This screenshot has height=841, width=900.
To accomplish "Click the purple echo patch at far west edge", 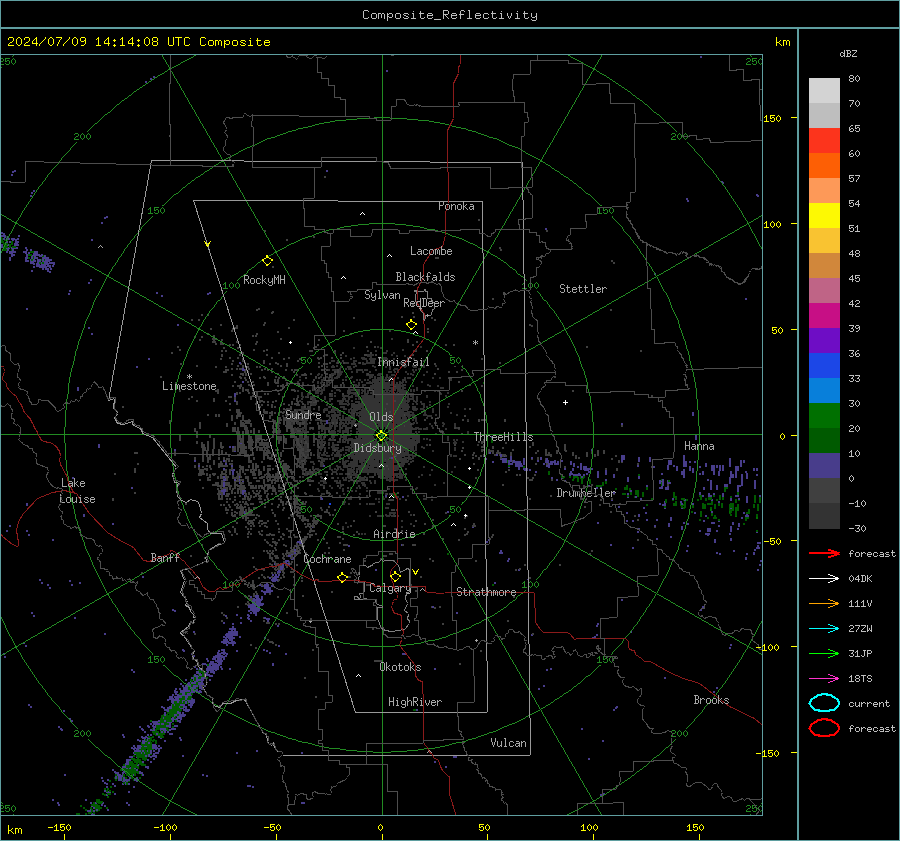I will click(28, 253).
